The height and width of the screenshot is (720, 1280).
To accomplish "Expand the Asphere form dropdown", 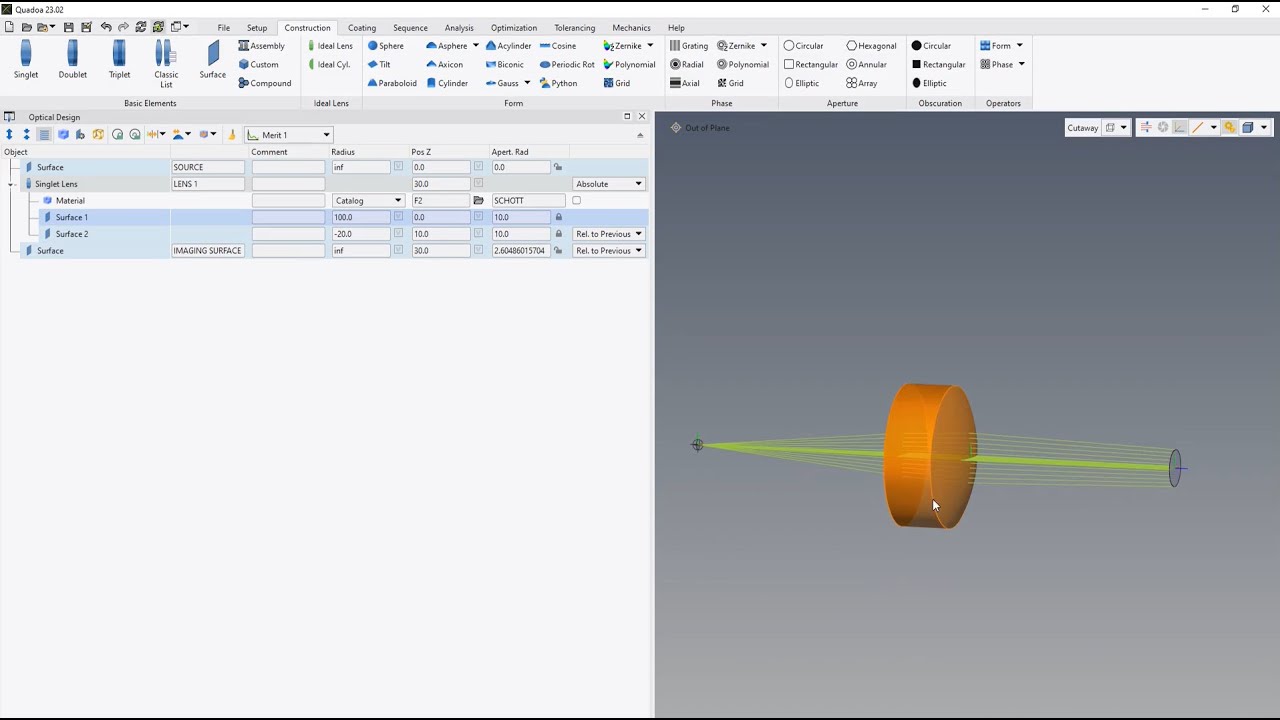I will pos(474,46).
